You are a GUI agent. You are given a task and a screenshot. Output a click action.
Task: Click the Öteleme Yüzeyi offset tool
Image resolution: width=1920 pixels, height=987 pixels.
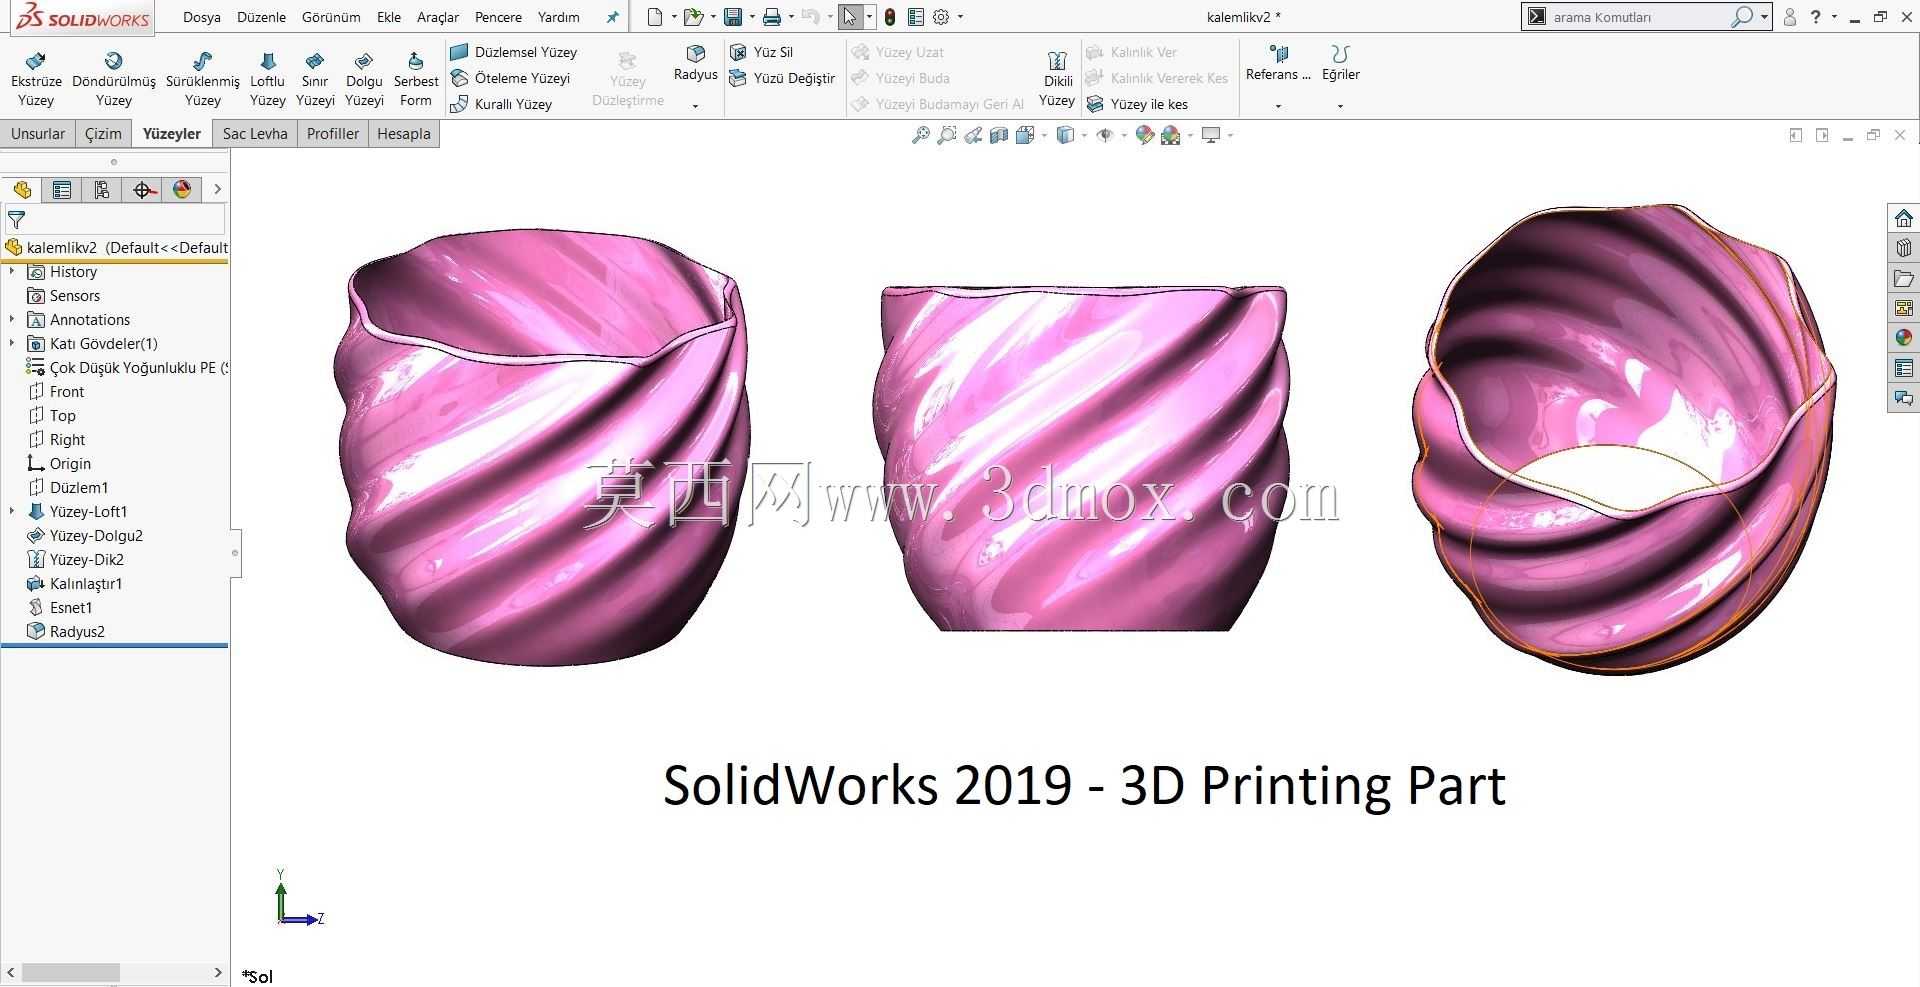click(511, 78)
